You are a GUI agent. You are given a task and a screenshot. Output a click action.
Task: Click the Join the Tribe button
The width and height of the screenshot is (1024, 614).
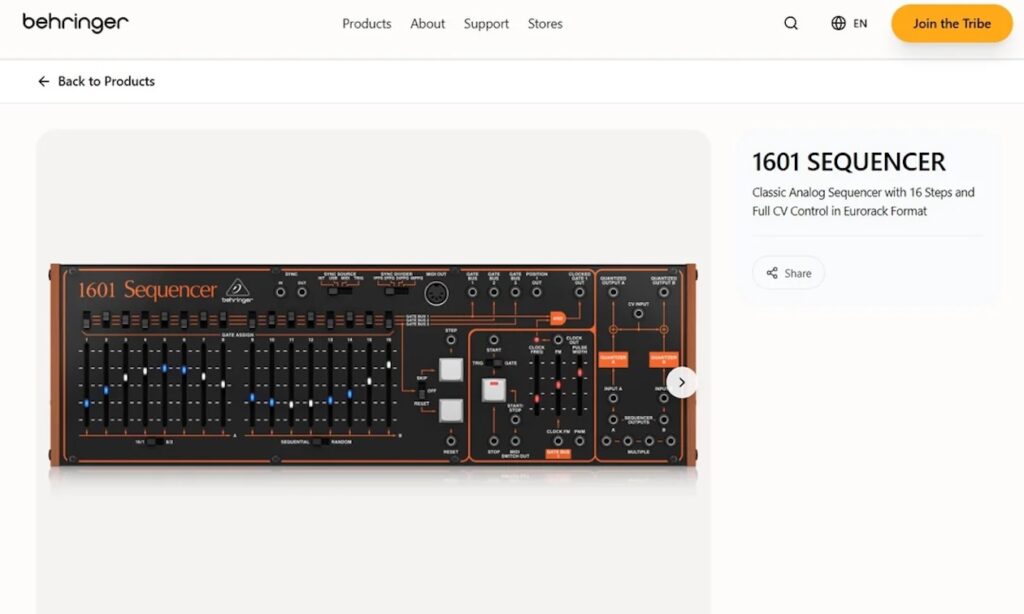coord(952,24)
